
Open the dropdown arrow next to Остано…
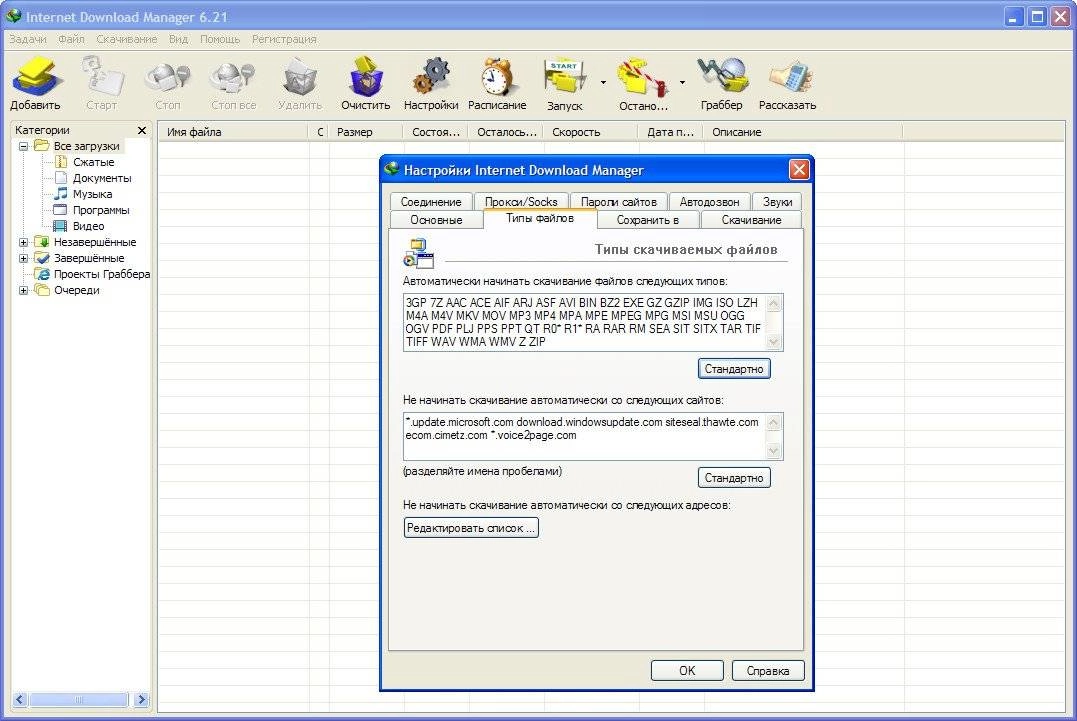tap(682, 82)
